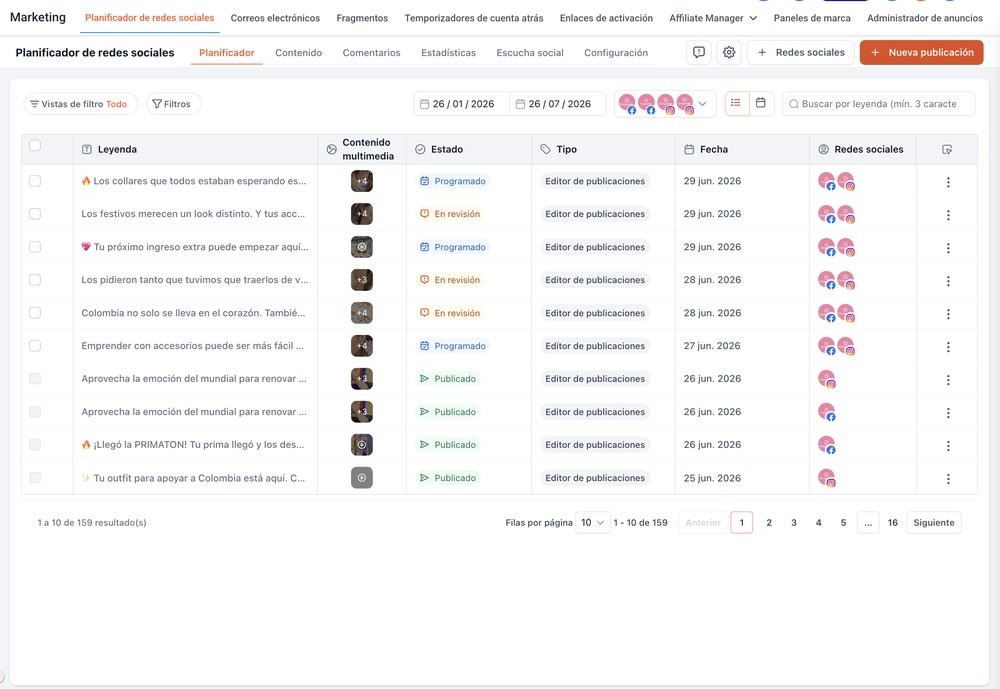1000x689 pixels.
Task: Check the 'Tu próximo ingreso extra' row checkbox
Action: tap(35, 247)
